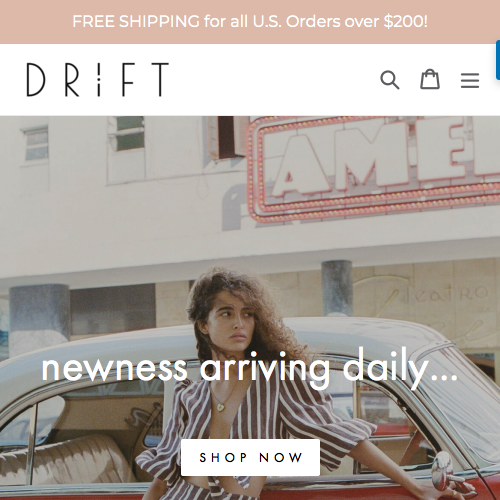Open the search magnifier icon

pos(390,80)
